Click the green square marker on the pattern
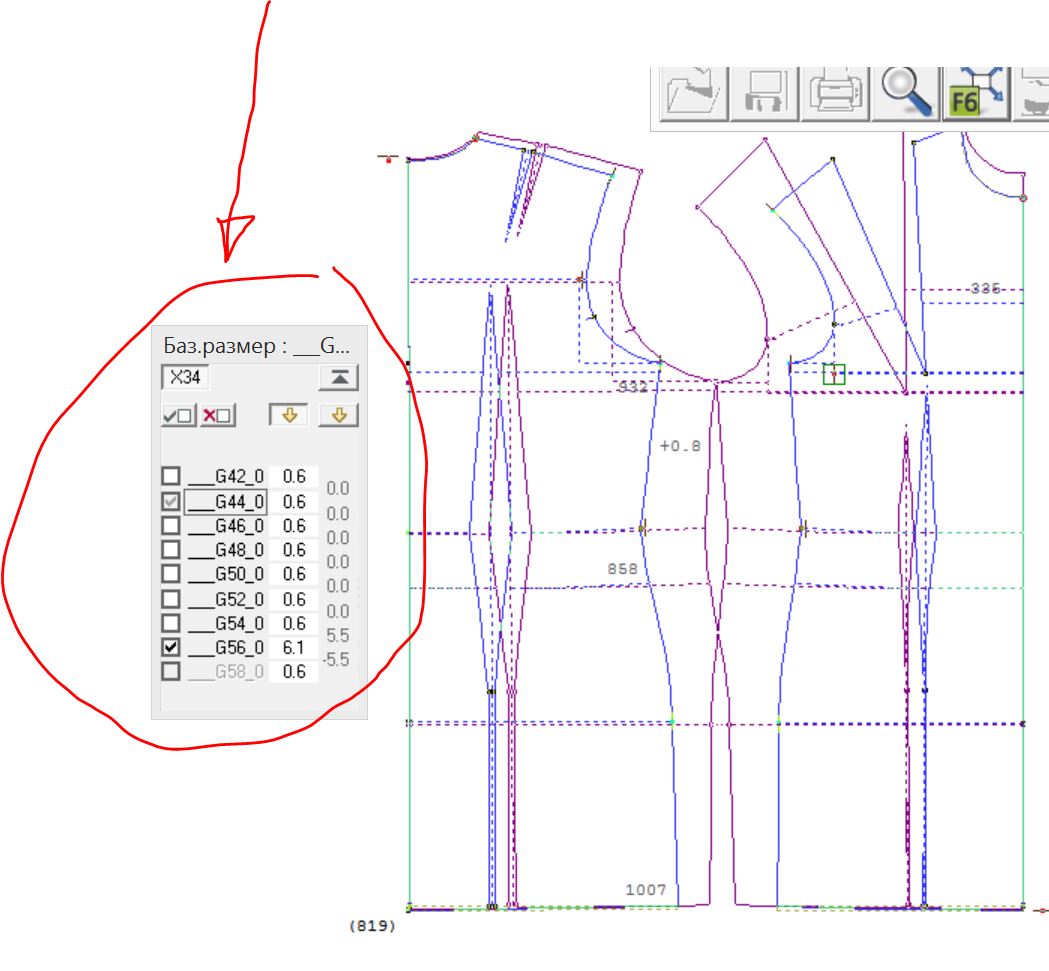This screenshot has height=971, width=1049. click(834, 374)
